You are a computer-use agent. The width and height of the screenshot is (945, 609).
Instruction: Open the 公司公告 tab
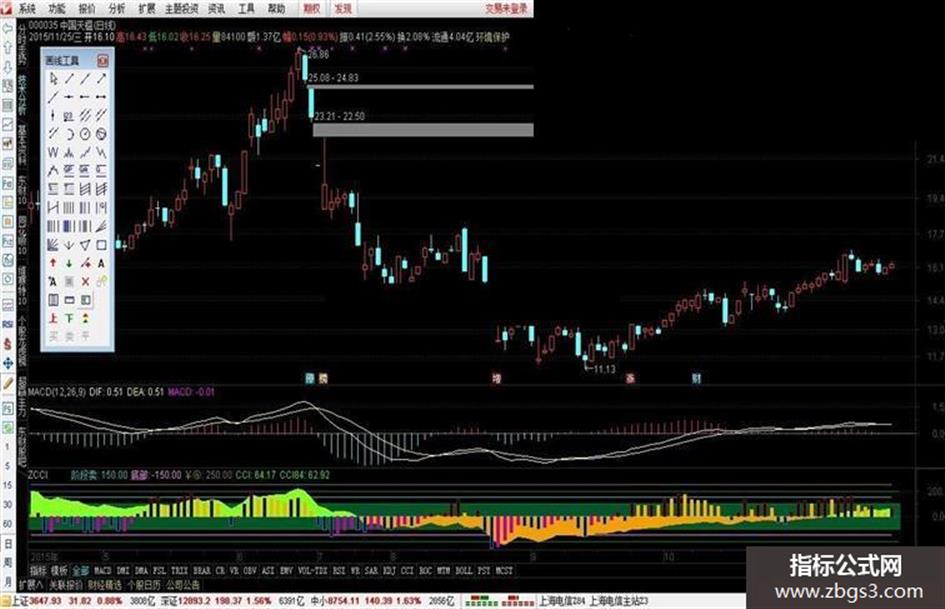point(183,584)
